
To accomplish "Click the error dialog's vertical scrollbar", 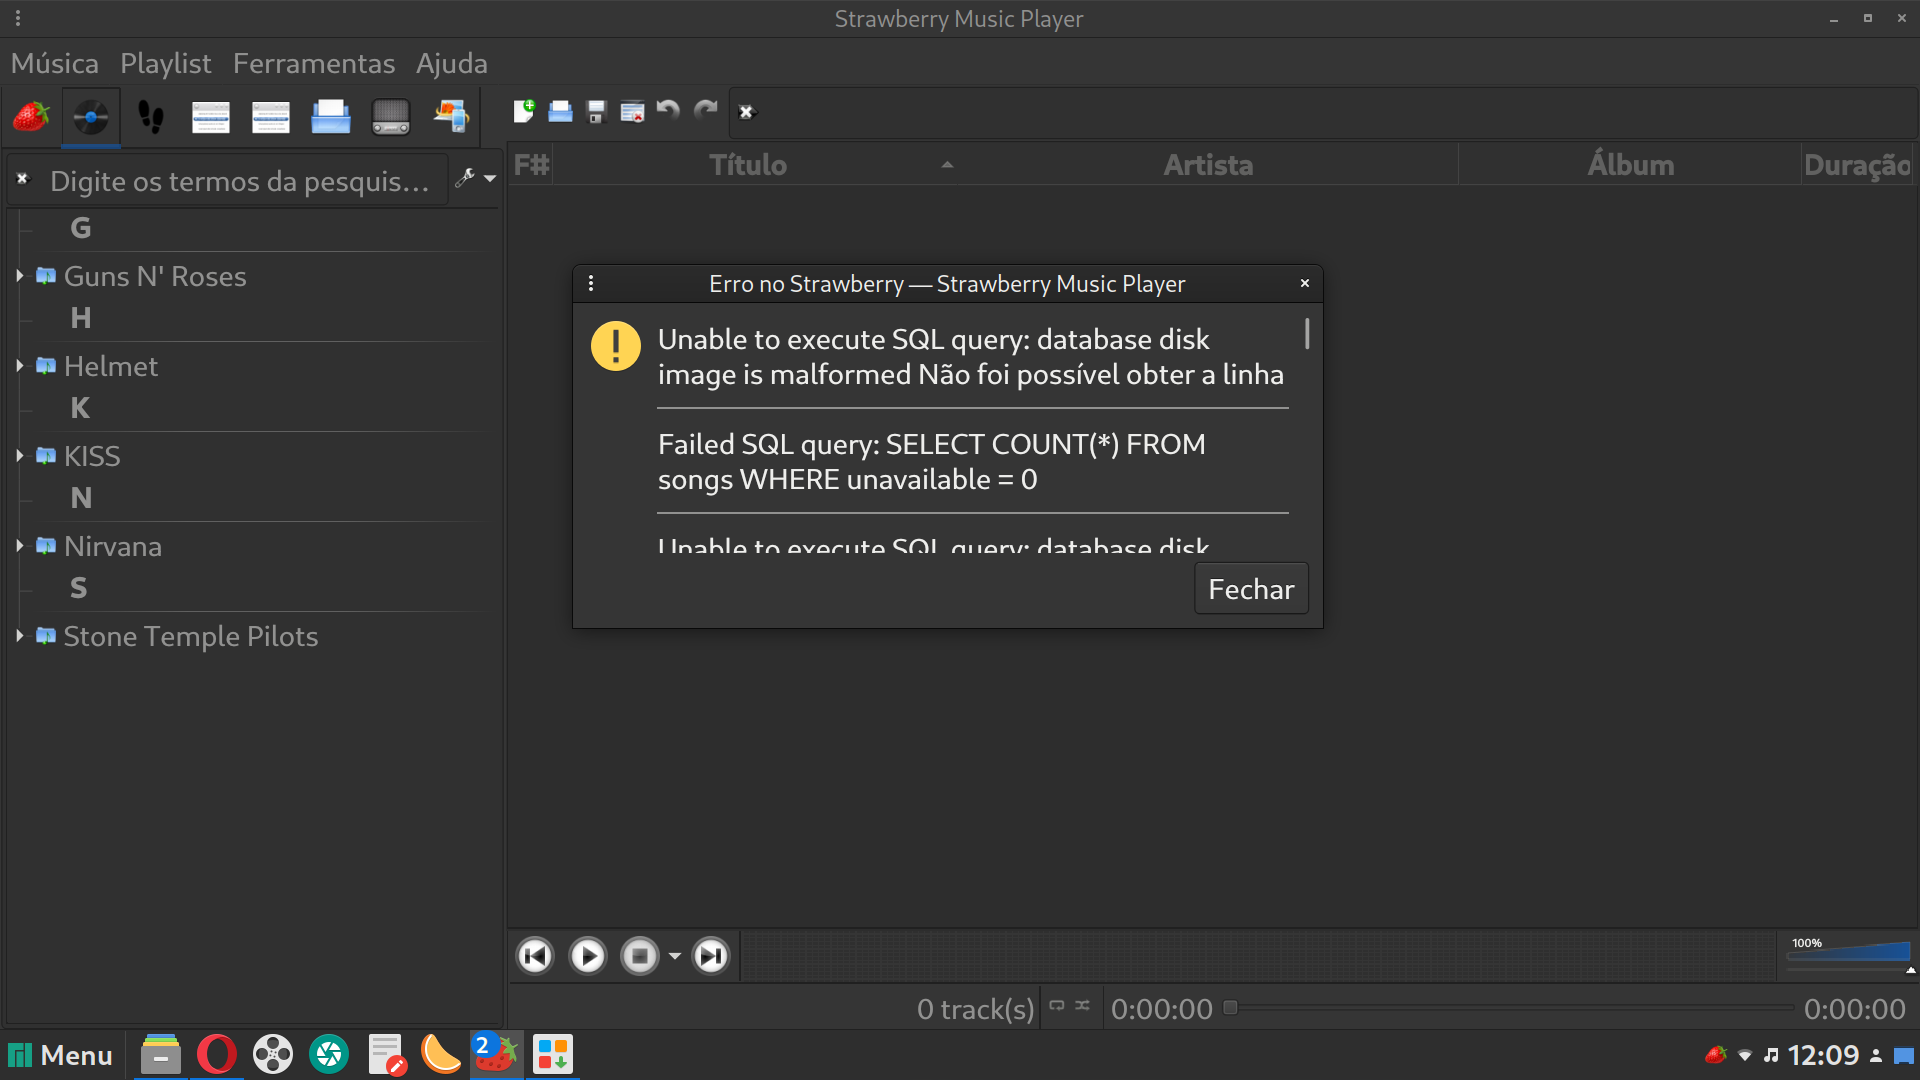I will 1307,333.
